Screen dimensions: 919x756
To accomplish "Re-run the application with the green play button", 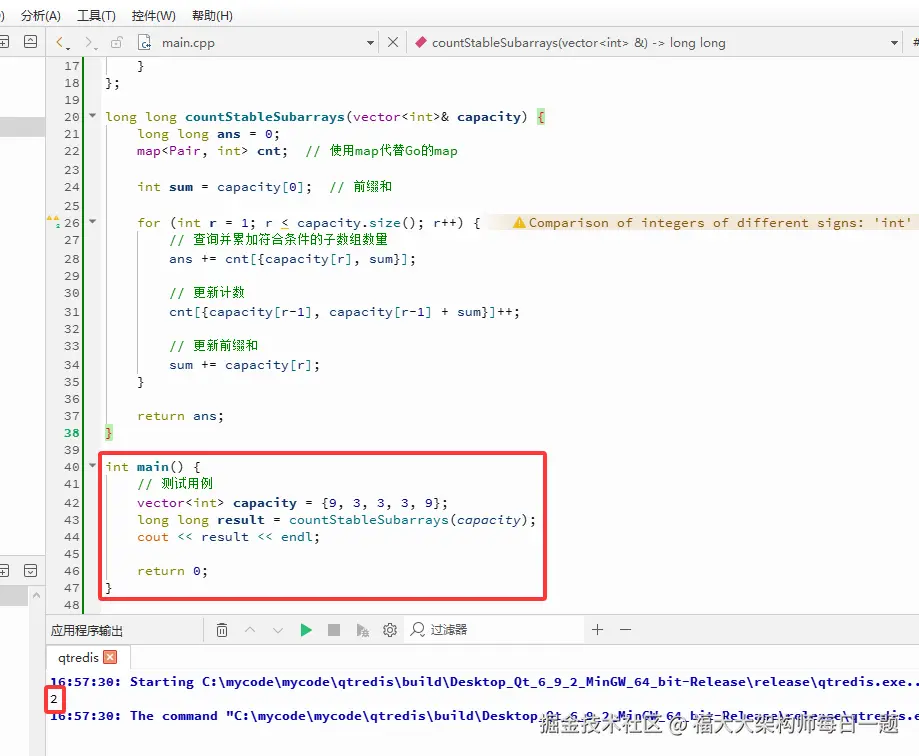I will tap(306, 630).
